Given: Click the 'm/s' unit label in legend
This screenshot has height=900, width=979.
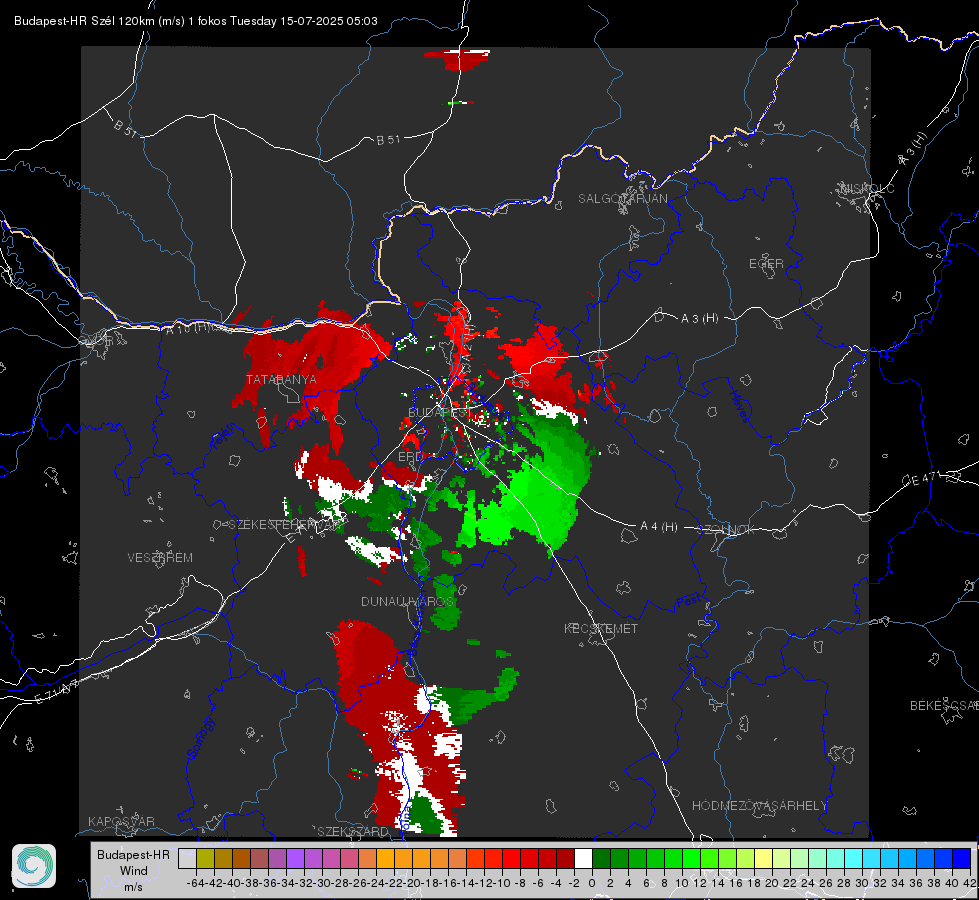Looking at the screenshot, I should 133,887.
